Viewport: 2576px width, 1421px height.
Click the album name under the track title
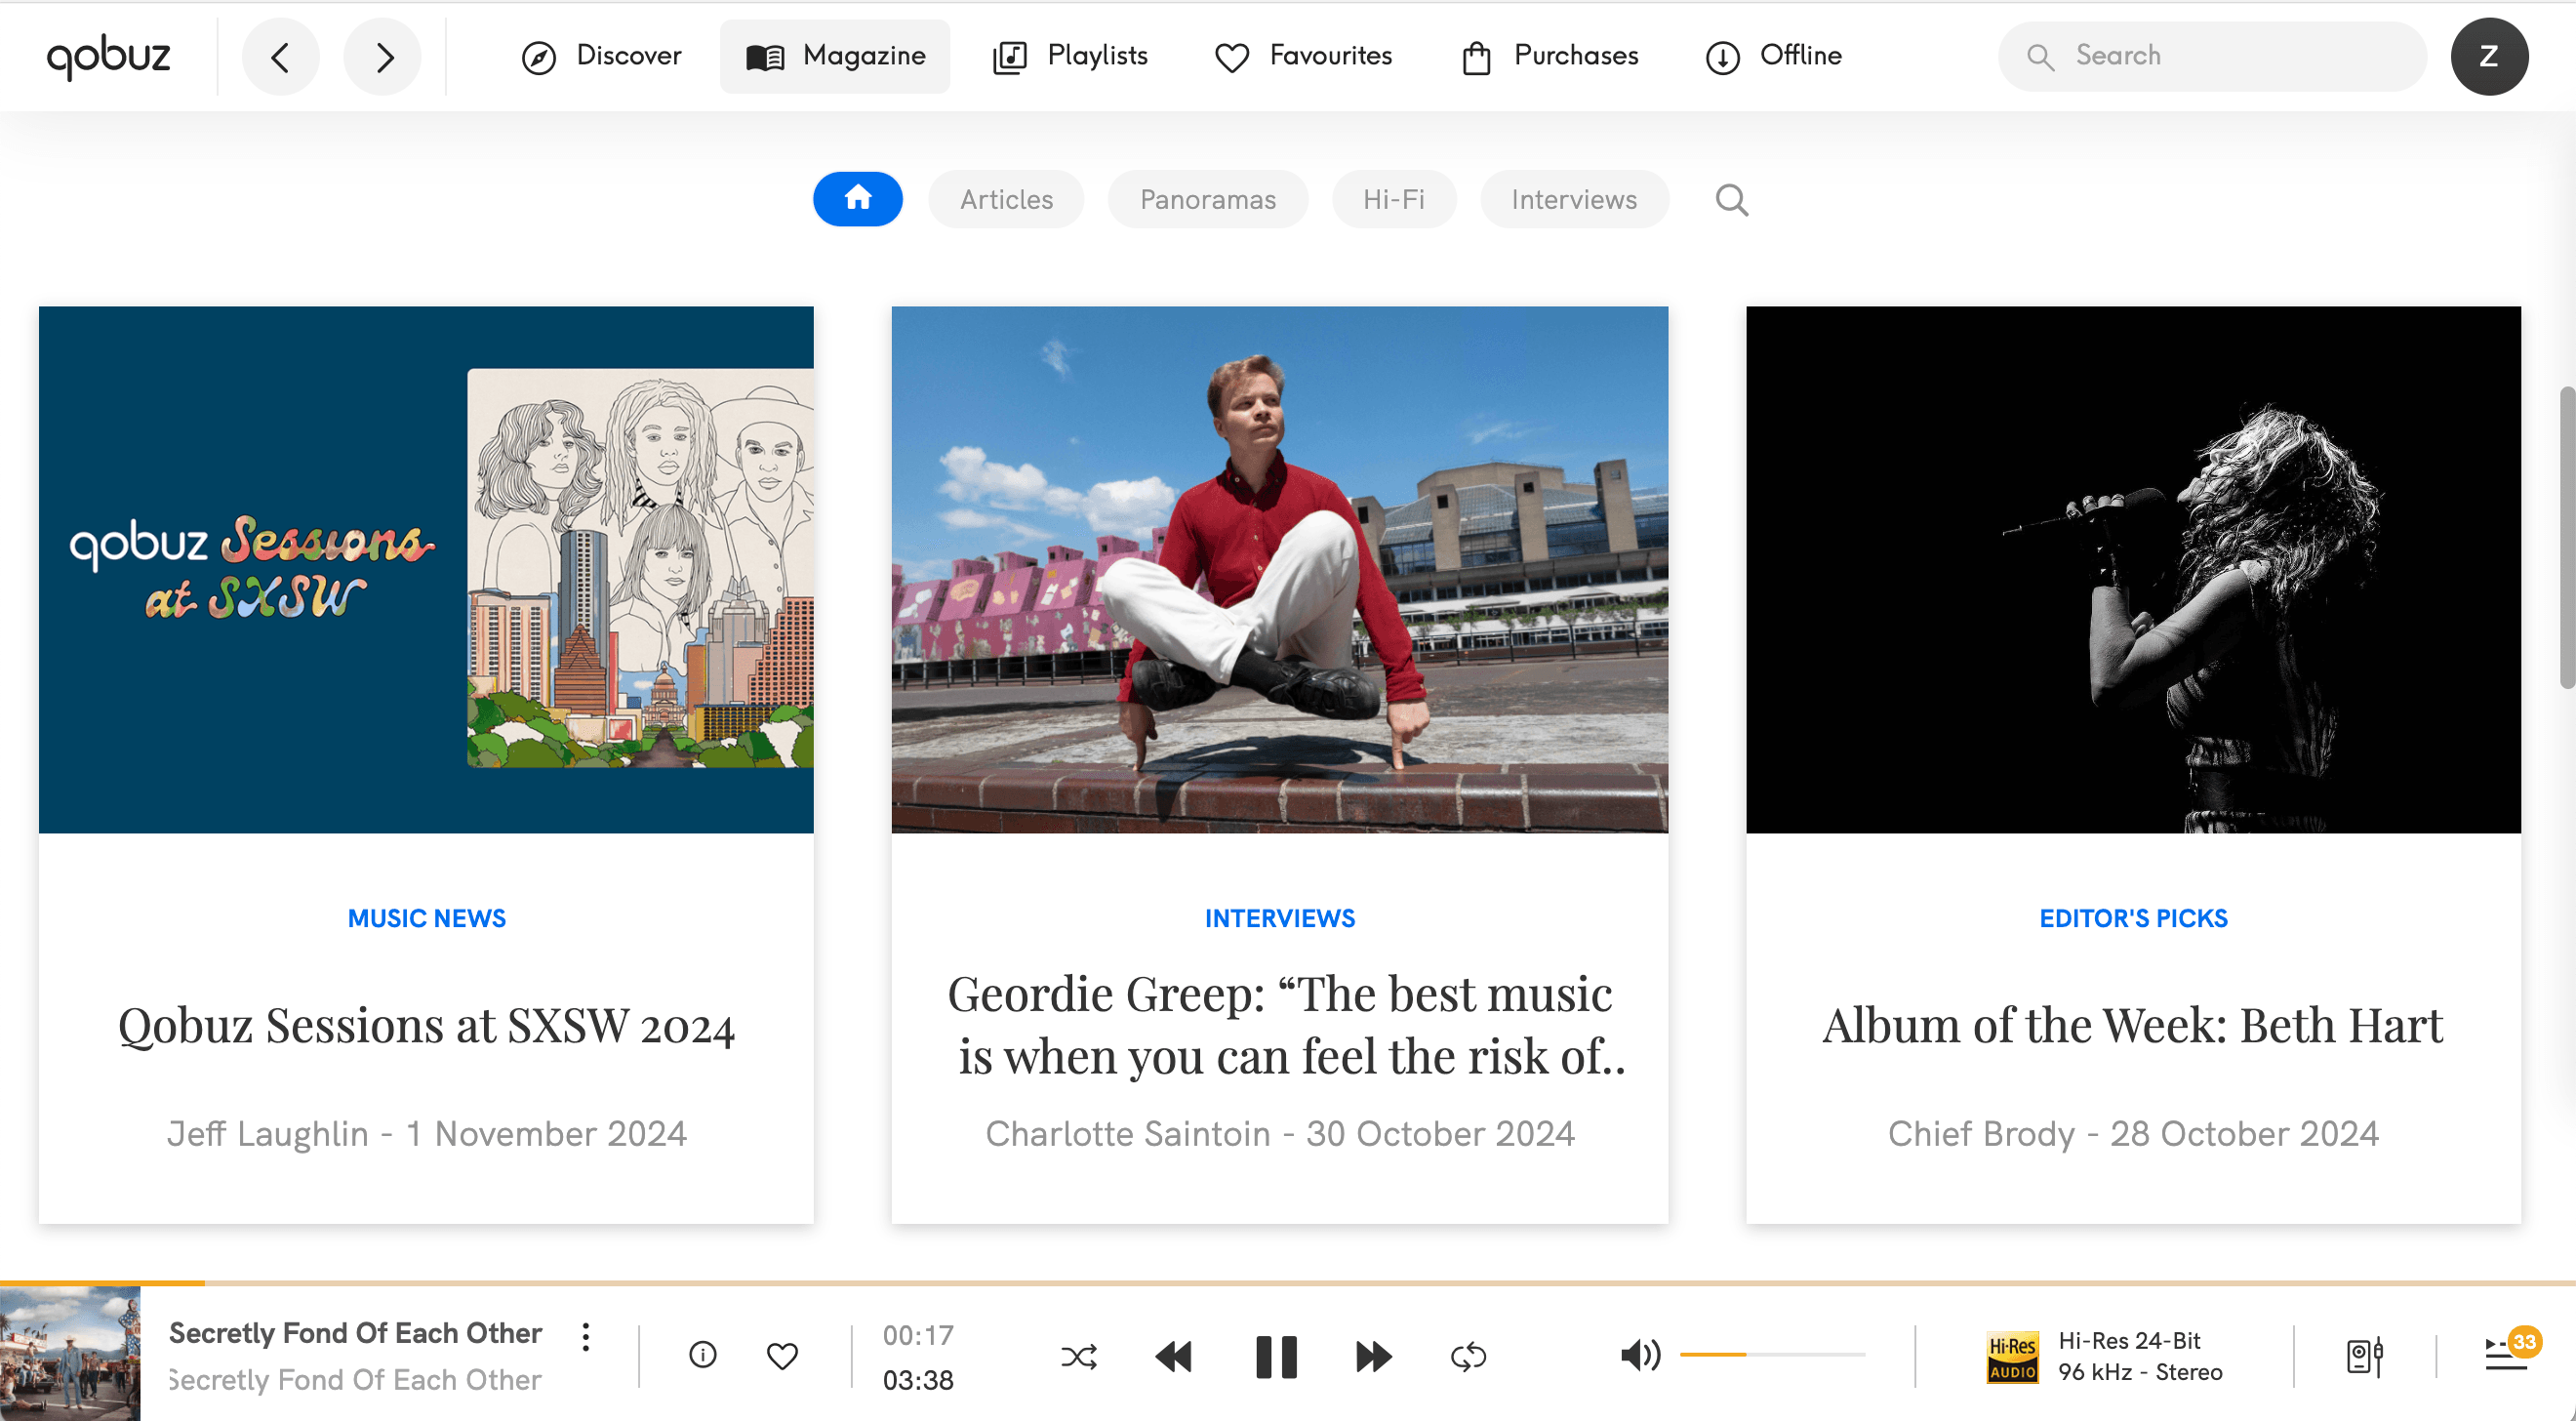(355, 1380)
